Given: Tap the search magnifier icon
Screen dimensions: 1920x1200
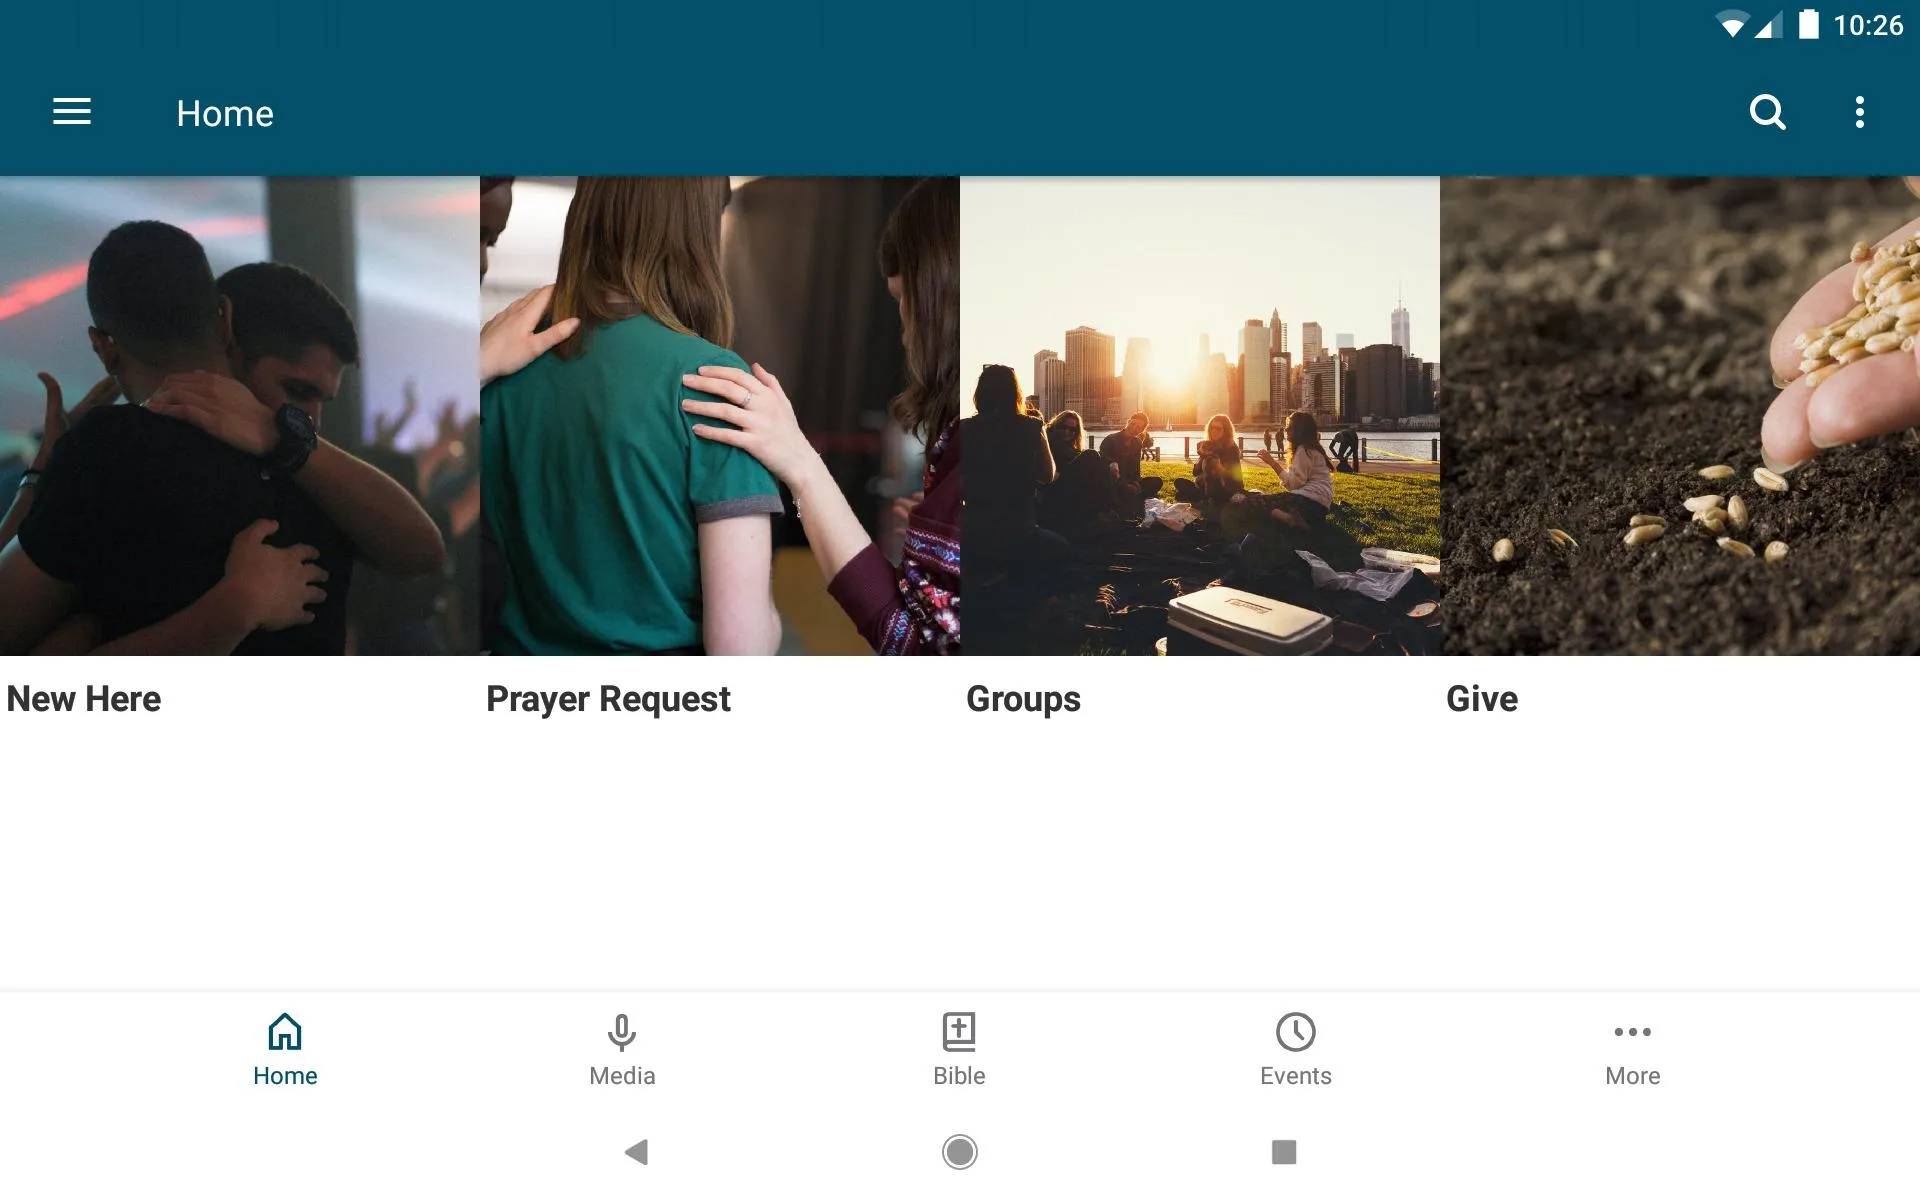Looking at the screenshot, I should [x=1769, y=113].
